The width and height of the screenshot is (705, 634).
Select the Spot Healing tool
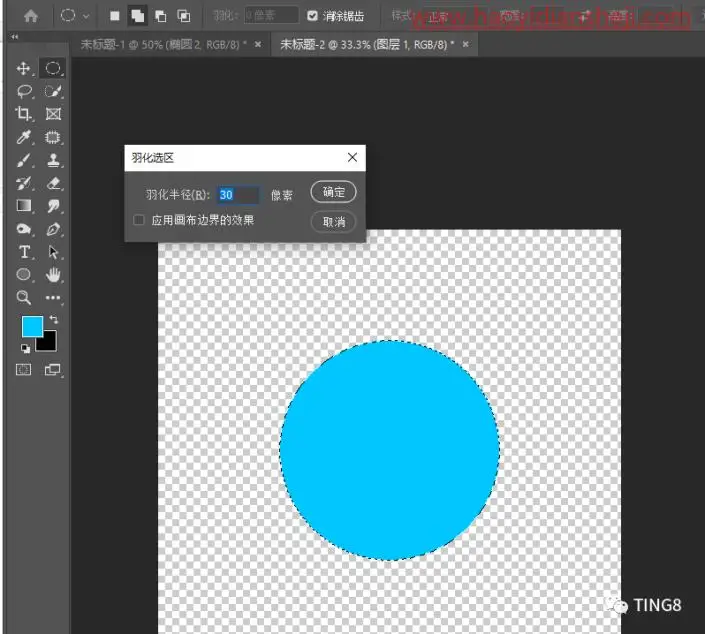[53, 137]
